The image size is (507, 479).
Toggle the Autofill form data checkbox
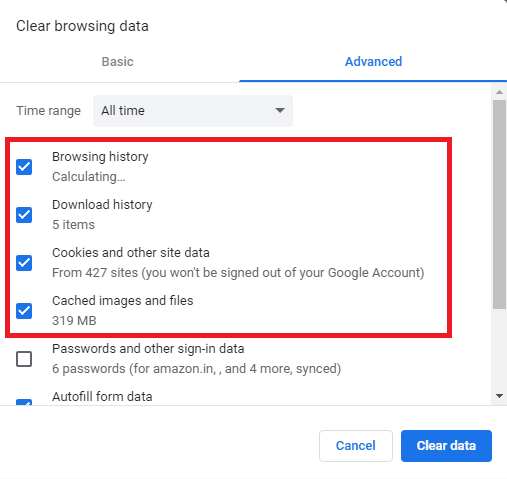(x=24, y=402)
